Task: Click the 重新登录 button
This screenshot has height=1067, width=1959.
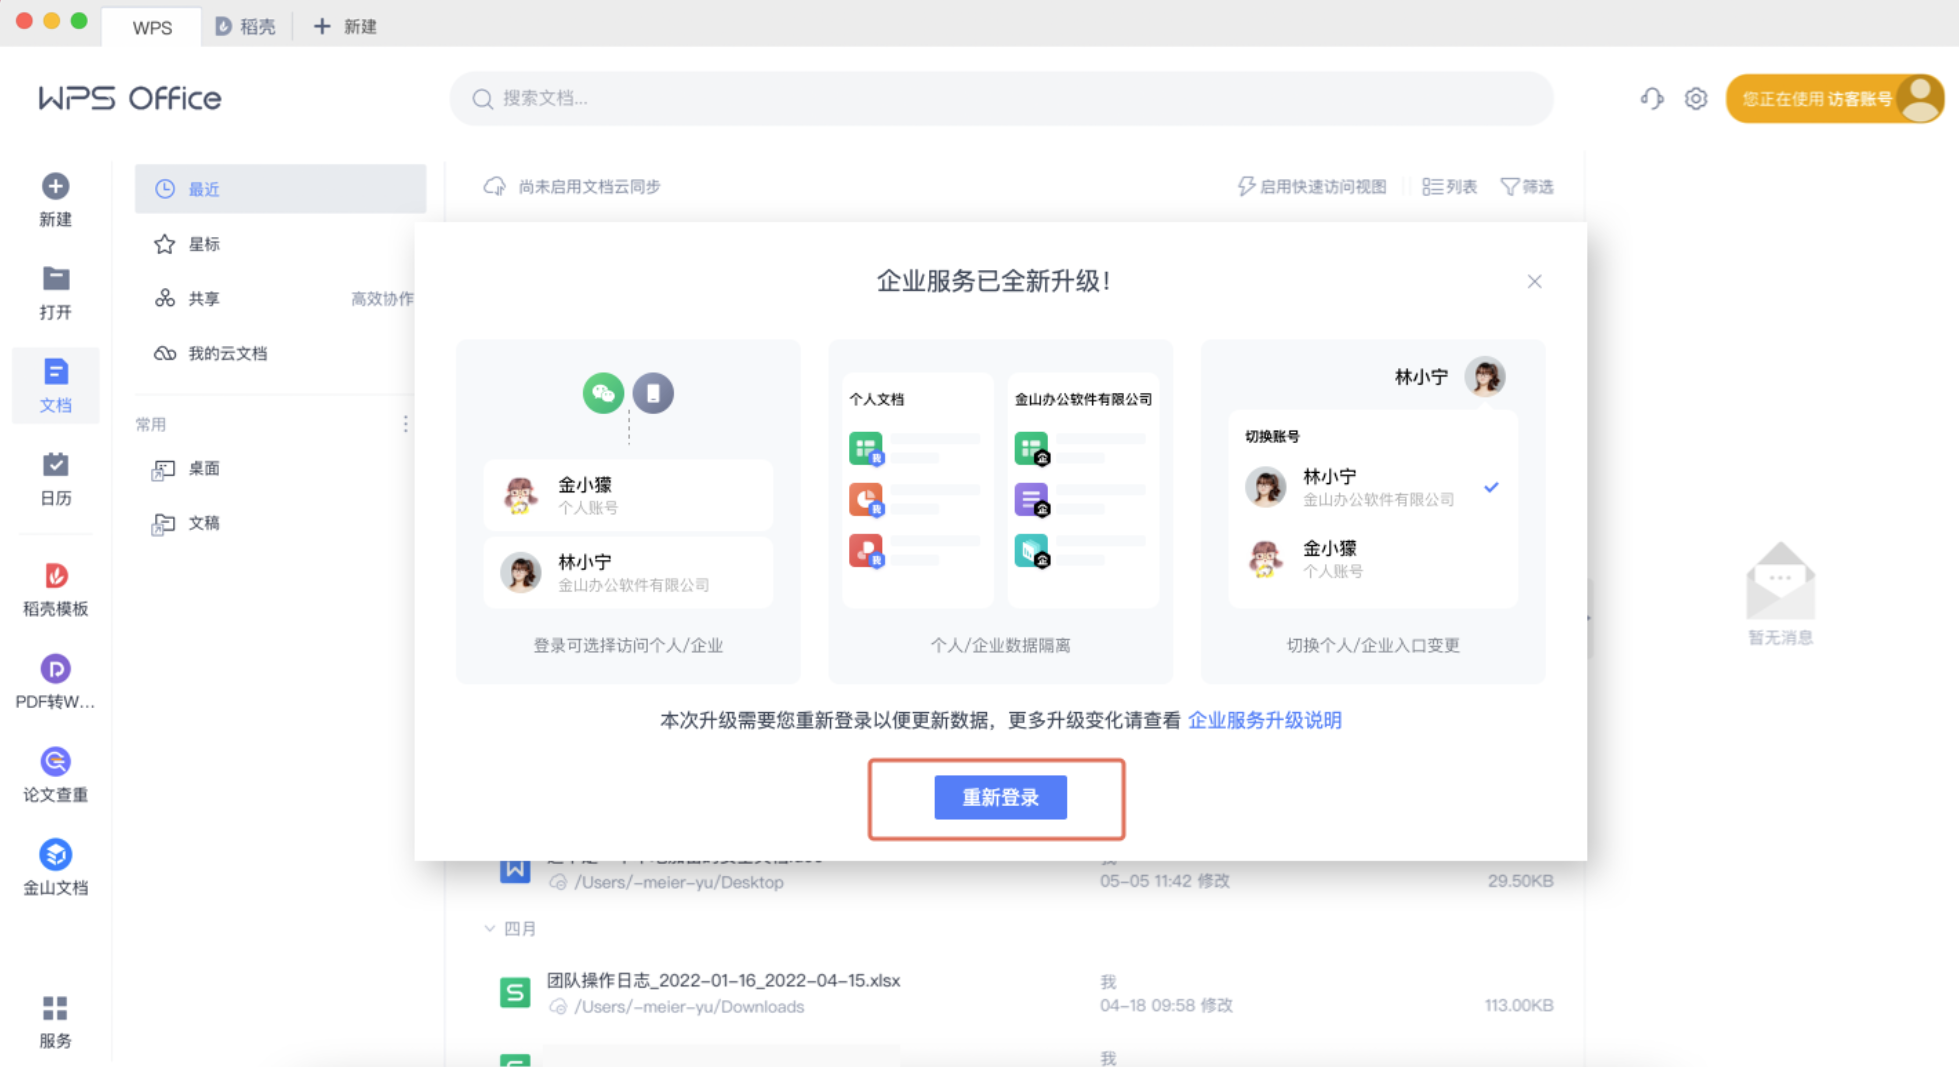Action: pyautogui.click(x=1000, y=797)
